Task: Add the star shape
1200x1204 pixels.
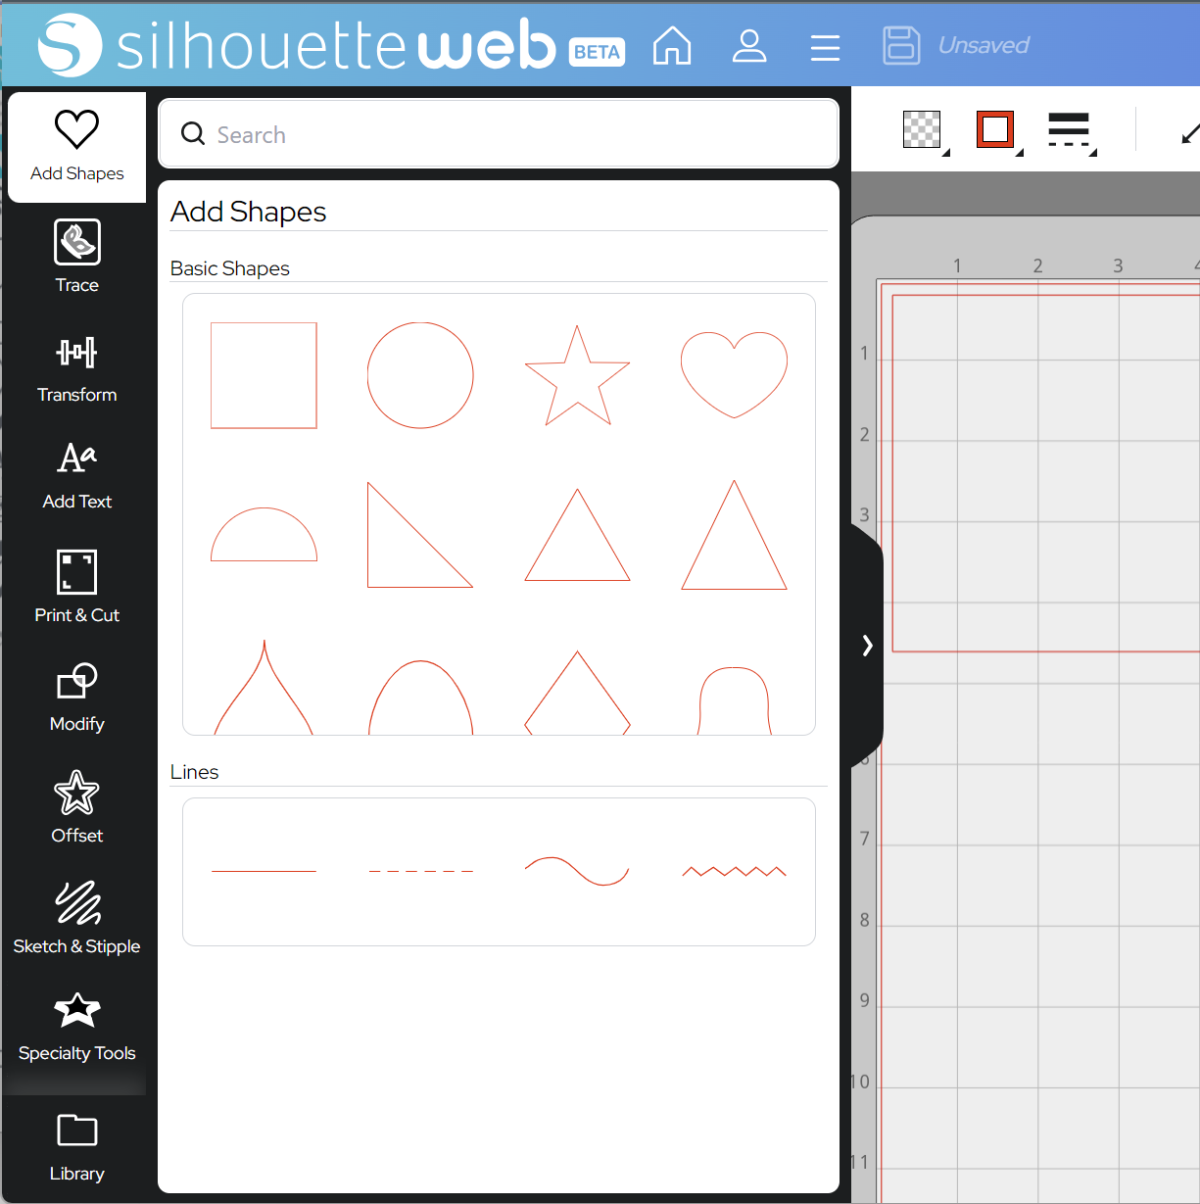Action: tap(577, 376)
